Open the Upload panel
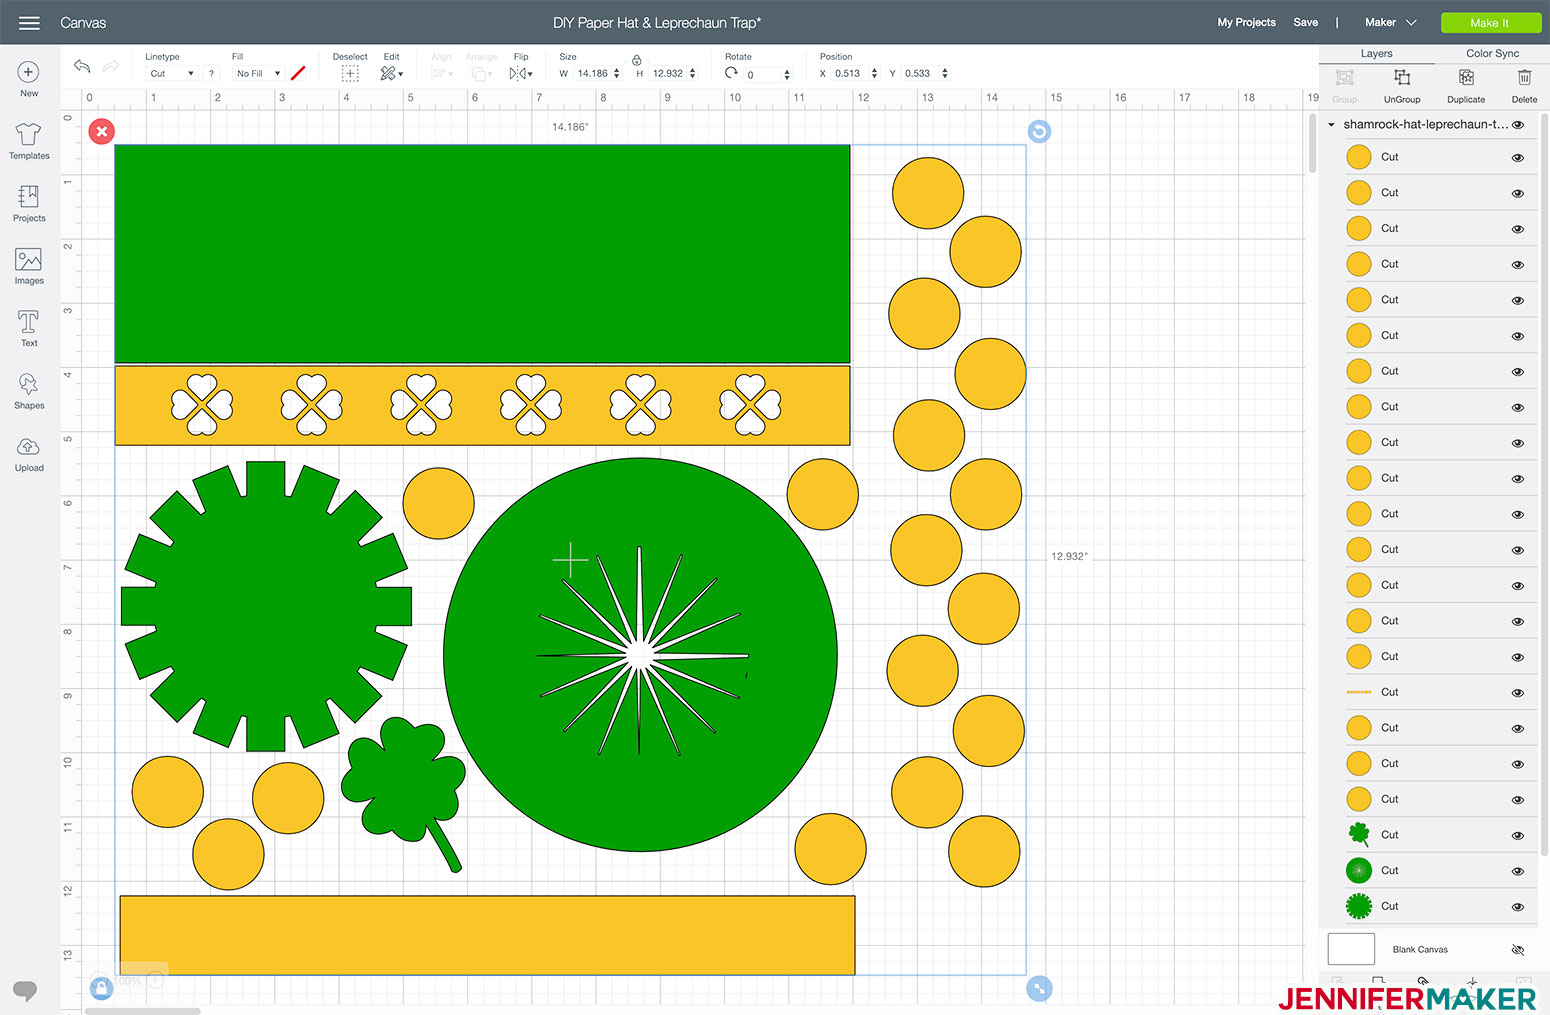The height and width of the screenshot is (1015, 1550). (x=29, y=454)
